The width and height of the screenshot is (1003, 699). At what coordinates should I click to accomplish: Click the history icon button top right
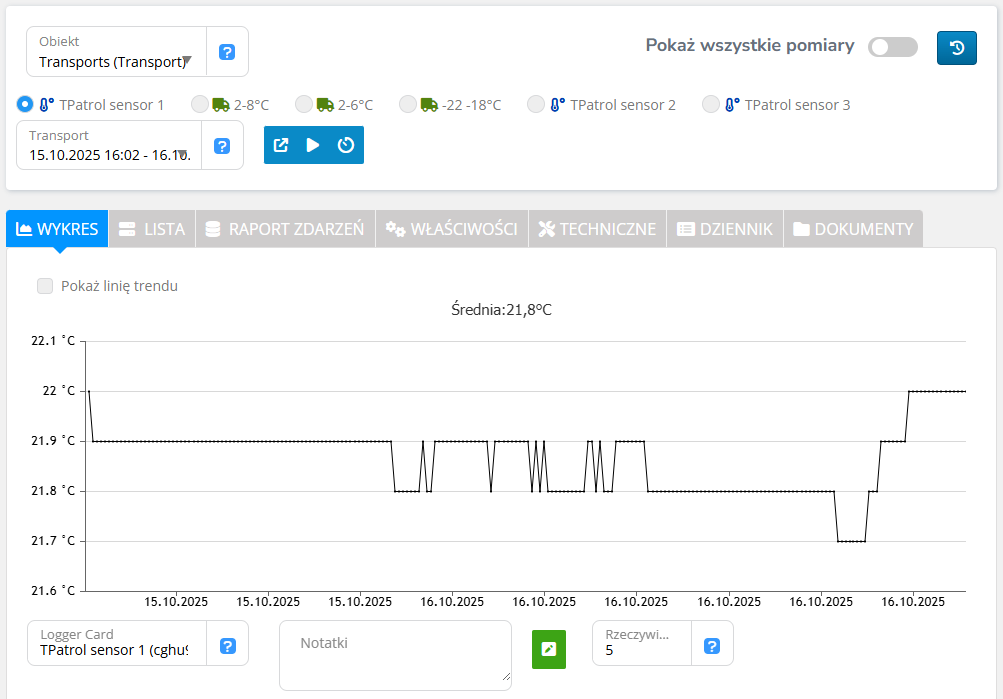956,48
